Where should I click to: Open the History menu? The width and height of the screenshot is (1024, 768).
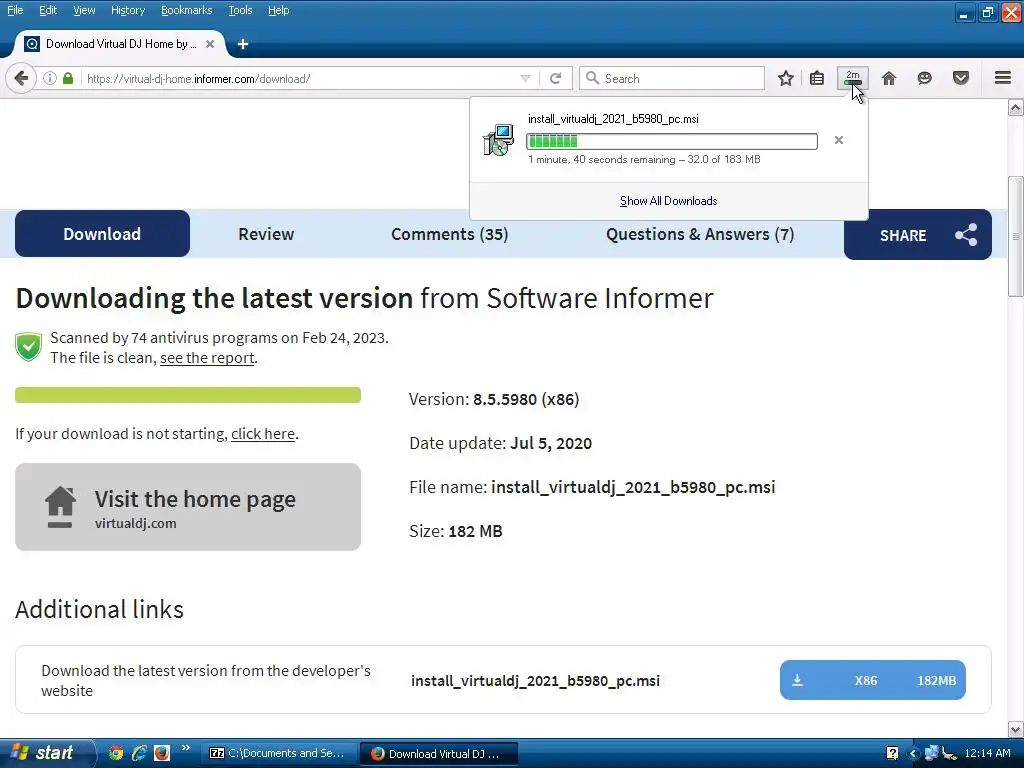(127, 10)
